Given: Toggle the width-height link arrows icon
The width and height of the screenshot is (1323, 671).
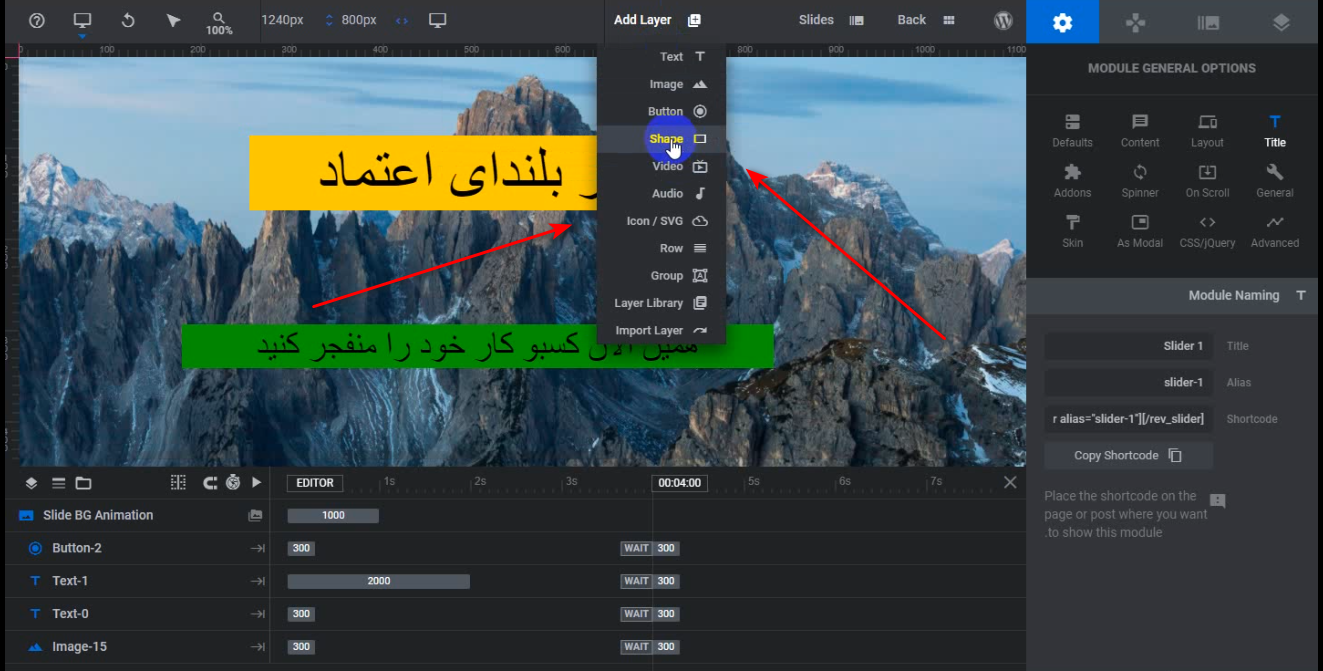Looking at the screenshot, I should coord(402,20).
